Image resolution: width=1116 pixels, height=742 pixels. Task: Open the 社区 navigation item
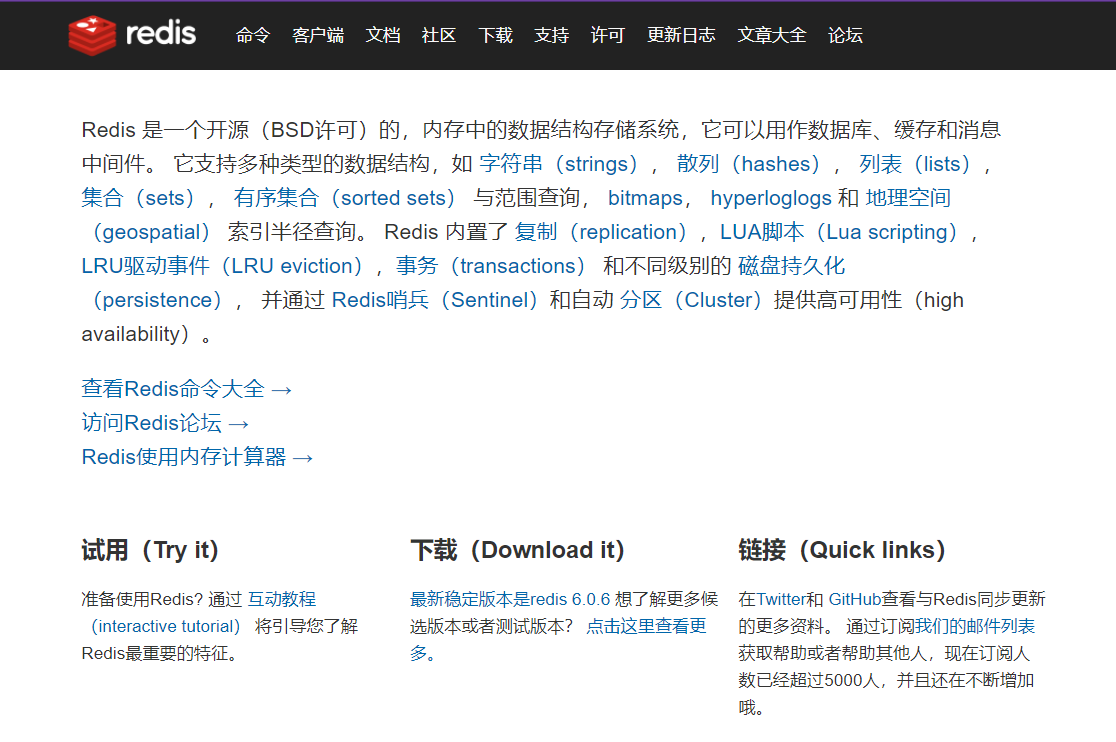(x=438, y=35)
